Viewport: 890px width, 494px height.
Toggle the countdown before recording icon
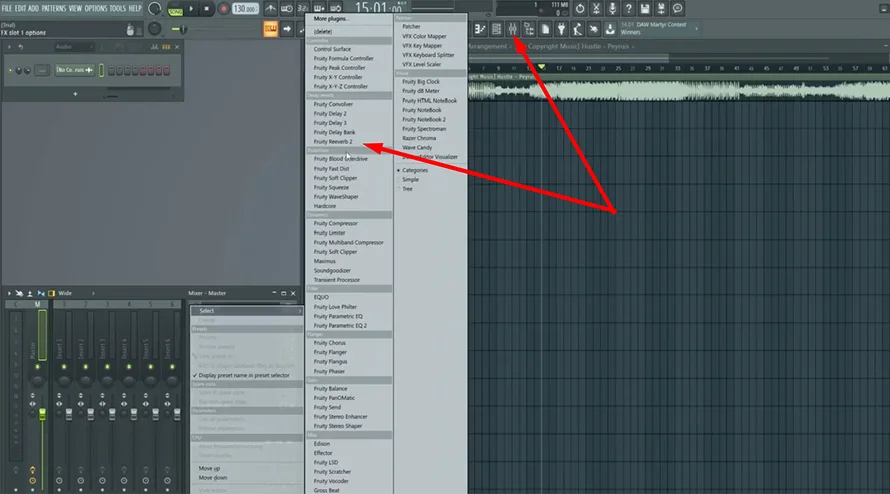coord(303,9)
